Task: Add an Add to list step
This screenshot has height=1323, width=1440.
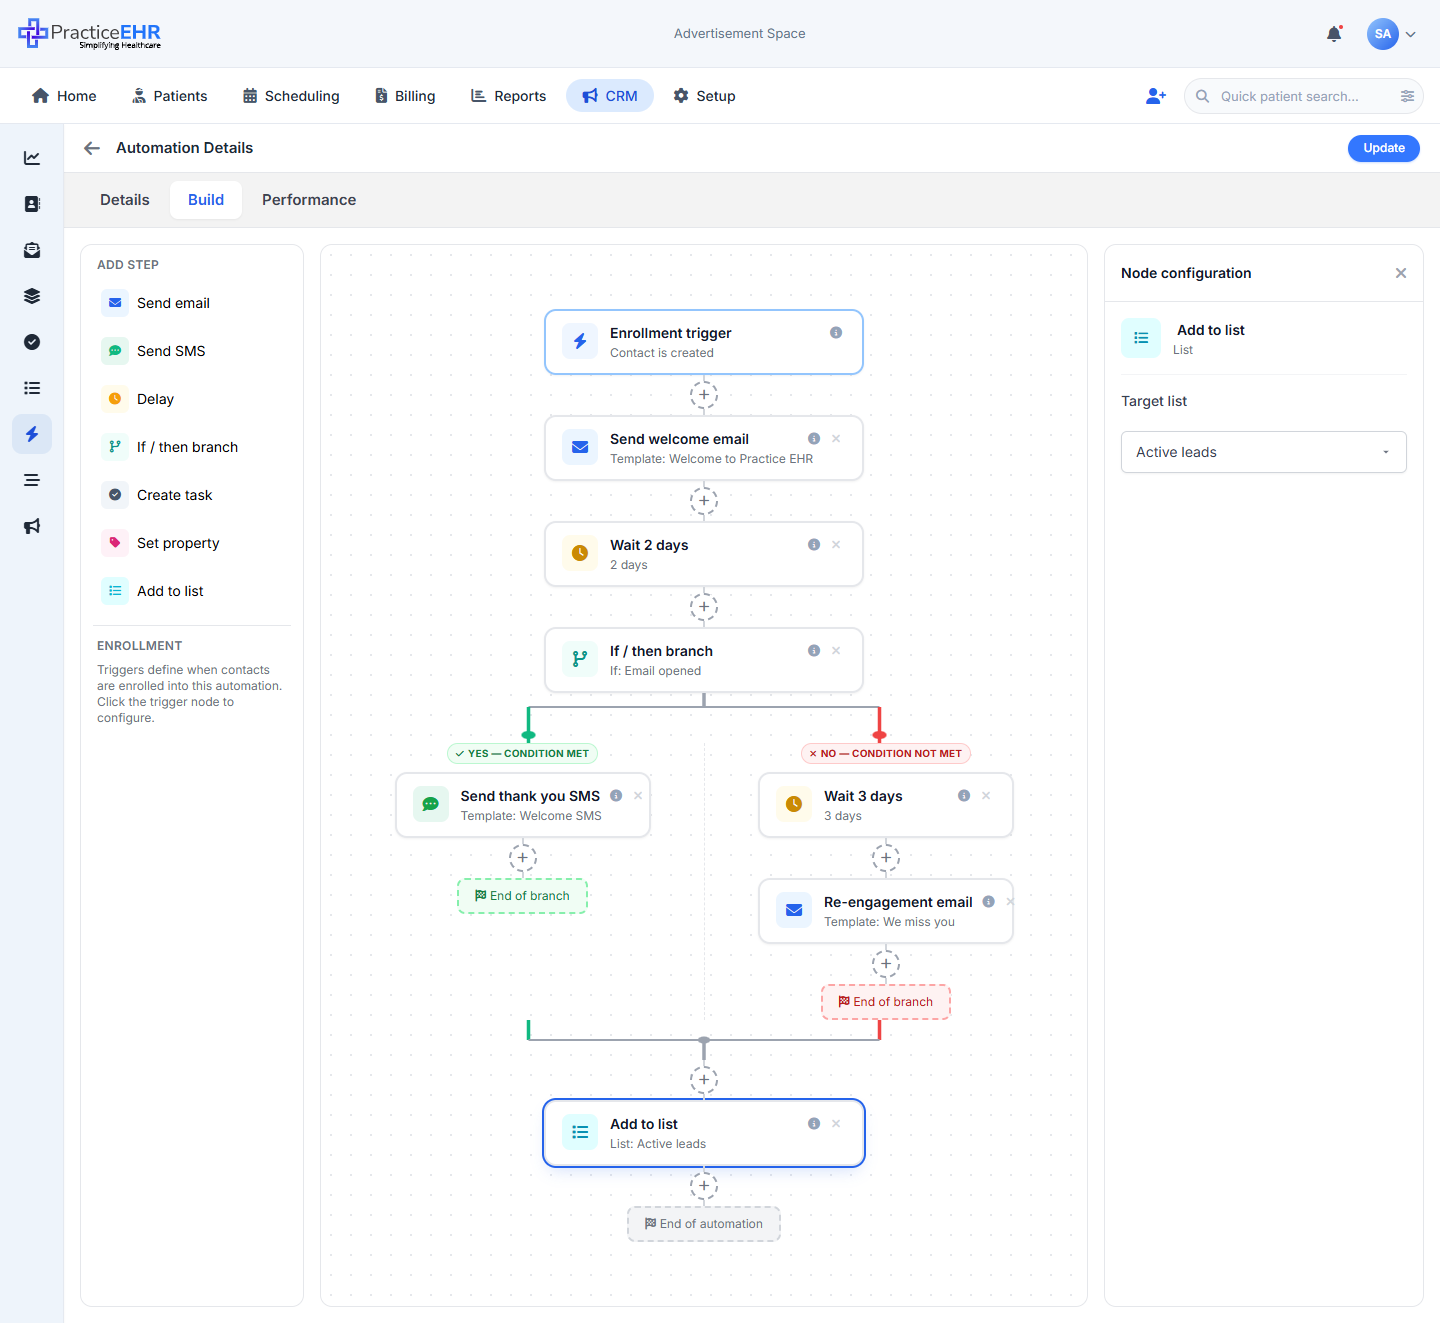Action: click(192, 591)
